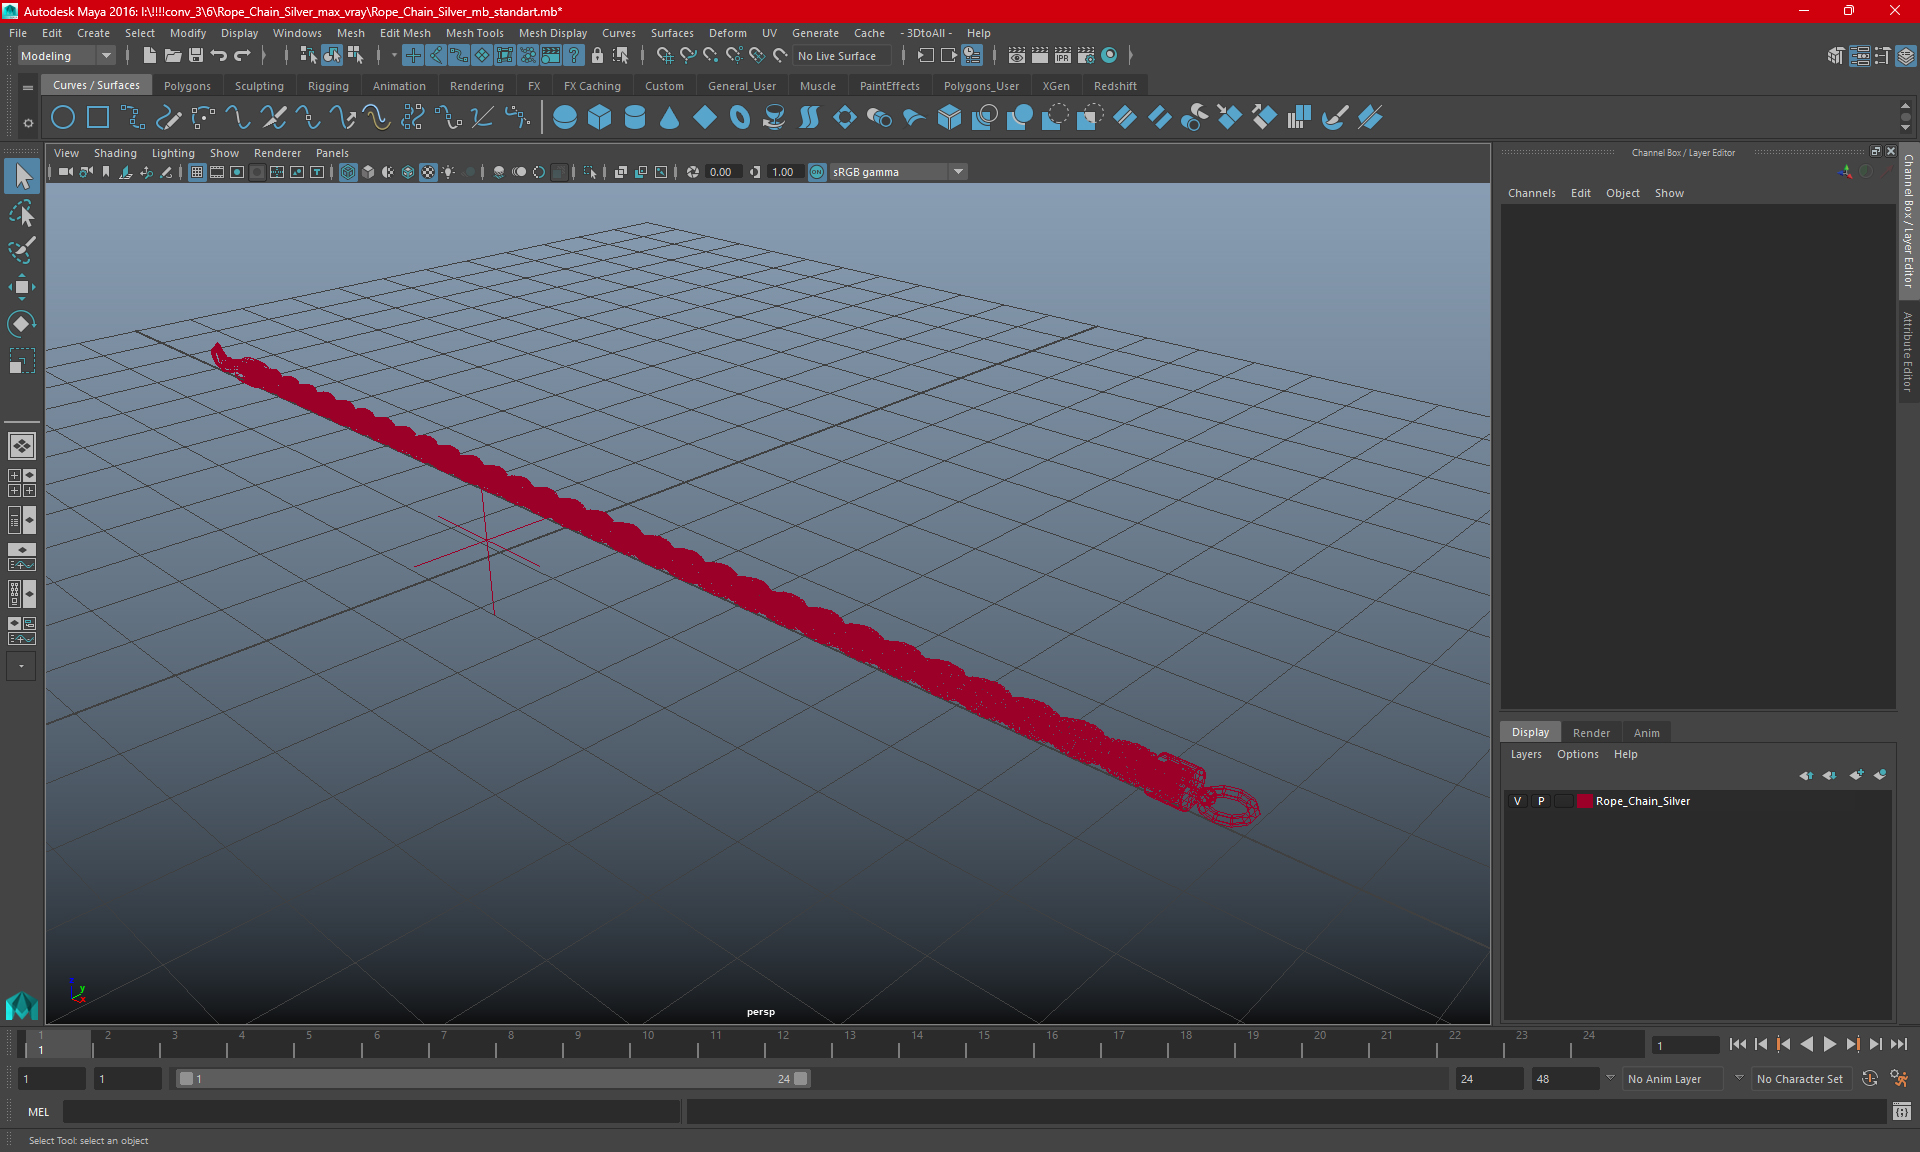
Task: Activate the Rotate tool in toolbox
Action: [x=21, y=323]
